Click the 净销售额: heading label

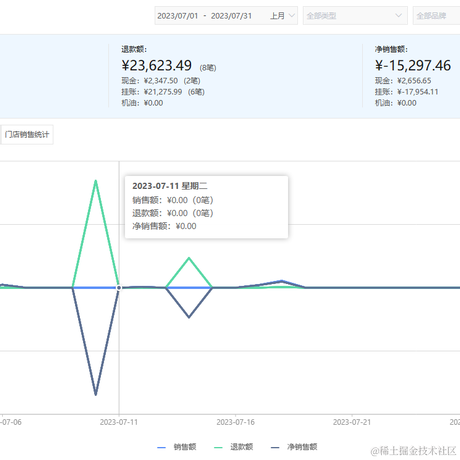tap(391, 49)
